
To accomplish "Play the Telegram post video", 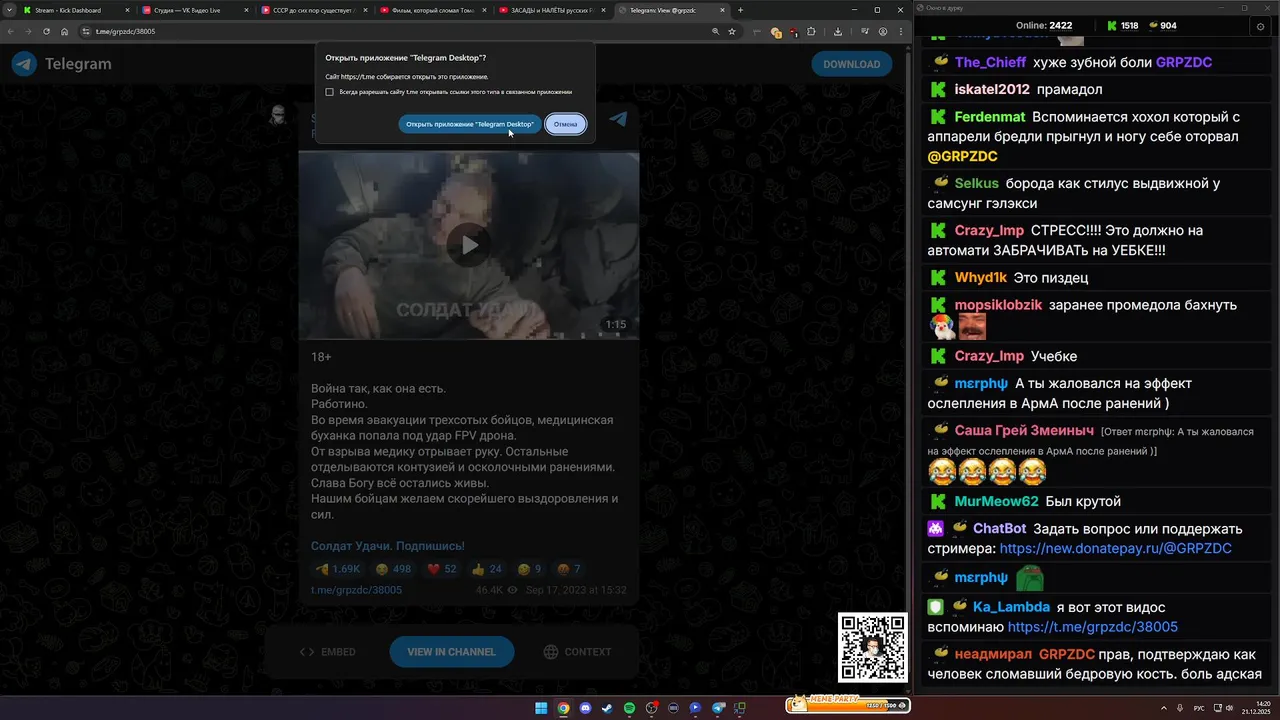I will [x=469, y=245].
